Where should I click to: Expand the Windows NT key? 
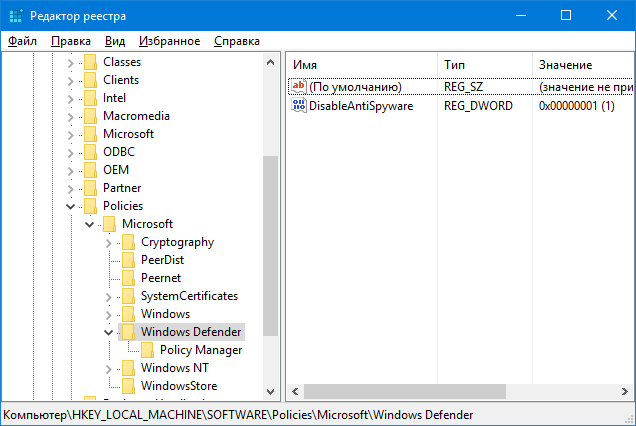[108, 369]
